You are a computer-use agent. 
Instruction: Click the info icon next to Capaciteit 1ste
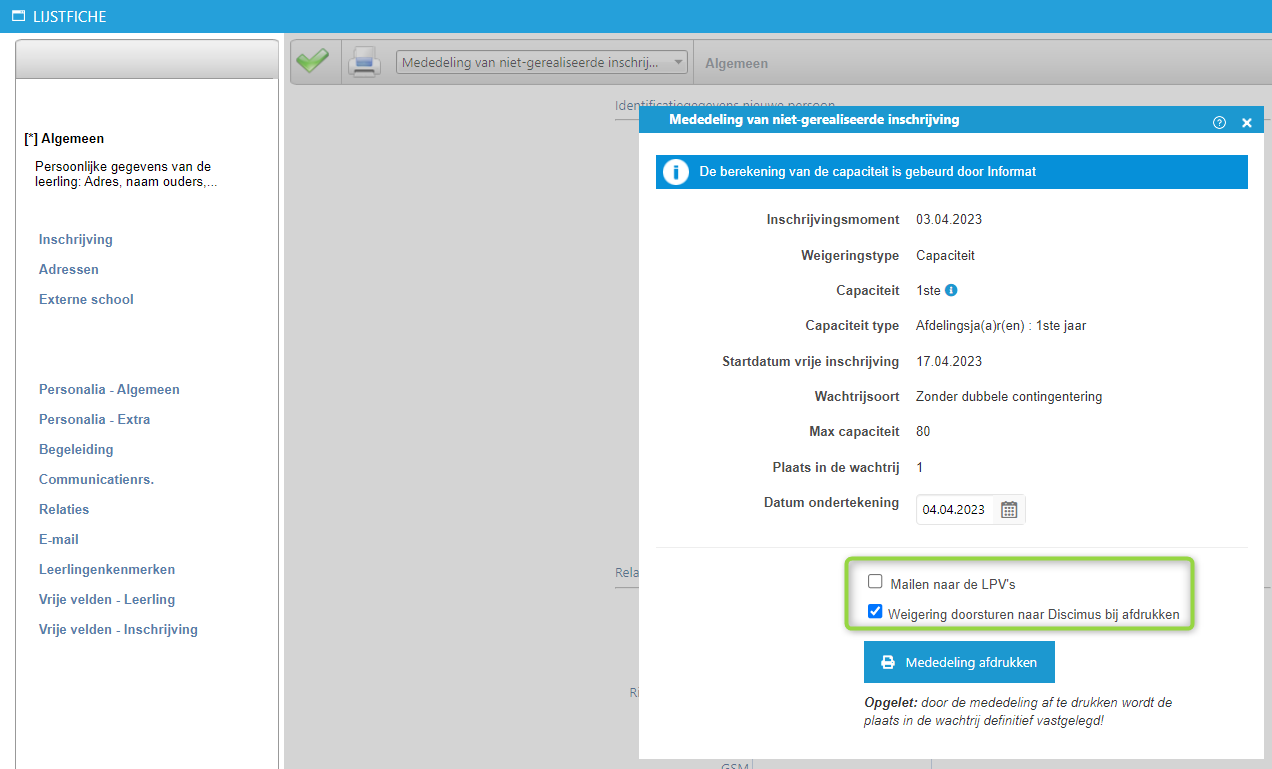click(951, 290)
